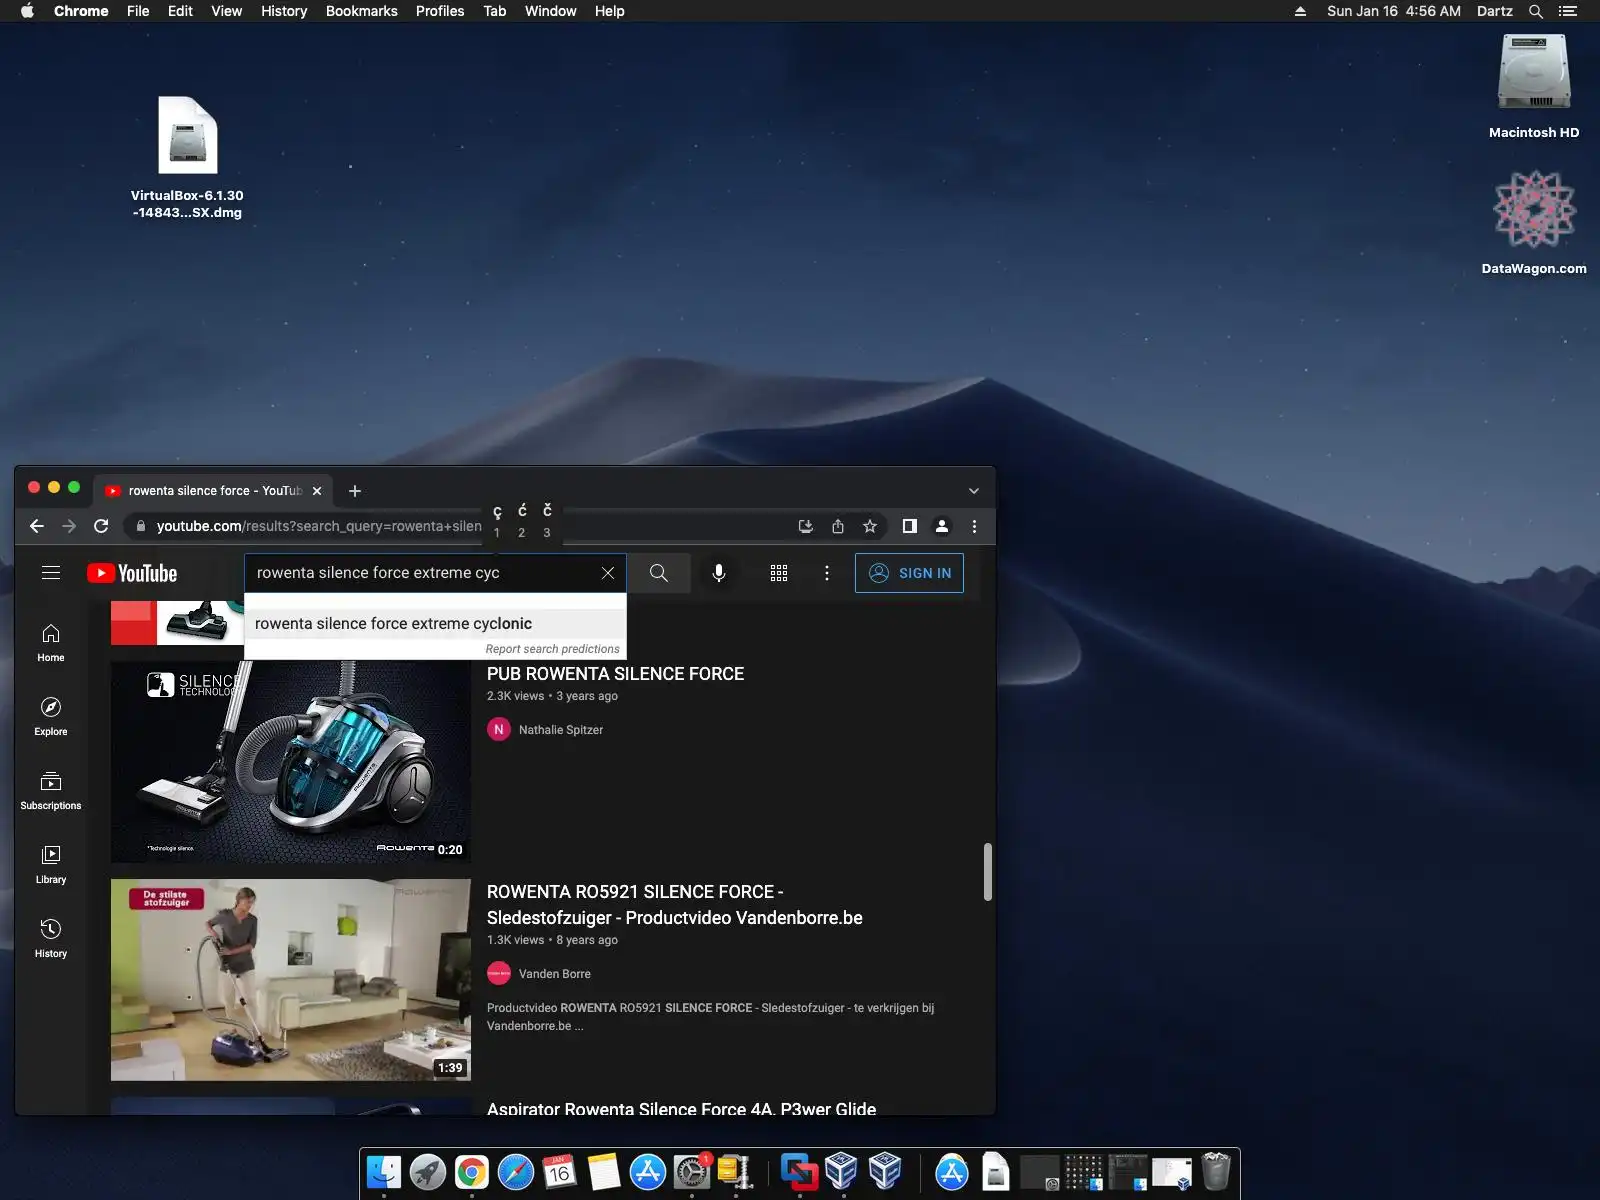Image resolution: width=1600 pixels, height=1200 pixels.
Task: Click the Chrome forward arrow
Action: point(69,526)
